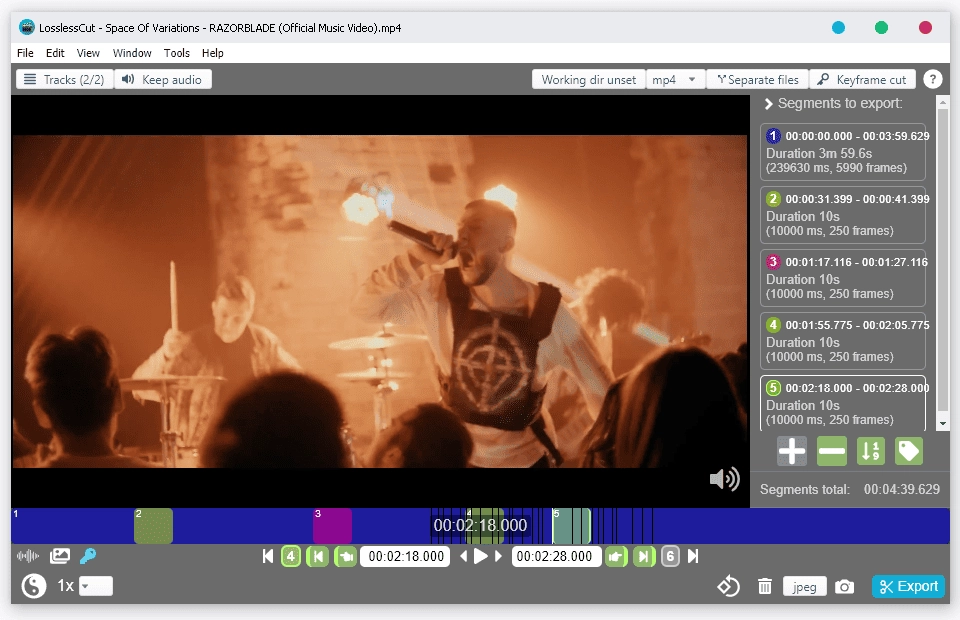Set the working directory via Working dir unset
960x620 pixels.
[x=588, y=80]
